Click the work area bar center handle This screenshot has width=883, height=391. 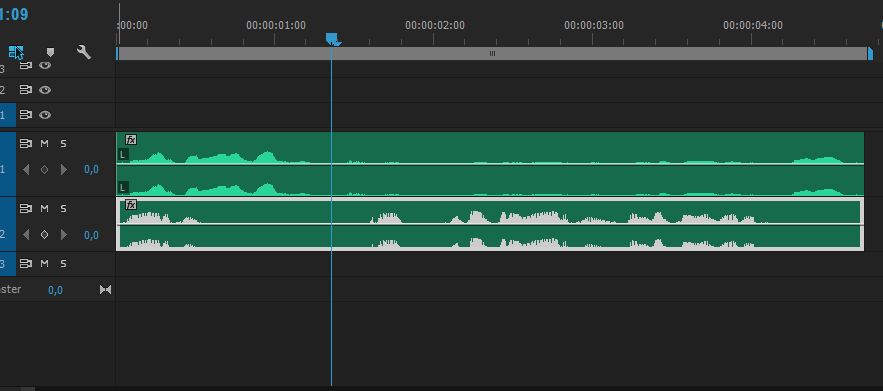[x=492, y=54]
